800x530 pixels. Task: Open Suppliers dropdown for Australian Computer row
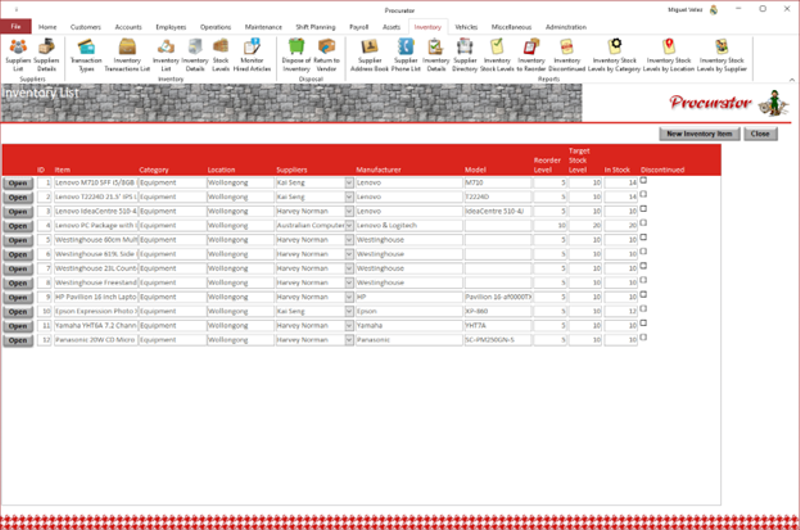tap(349, 226)
